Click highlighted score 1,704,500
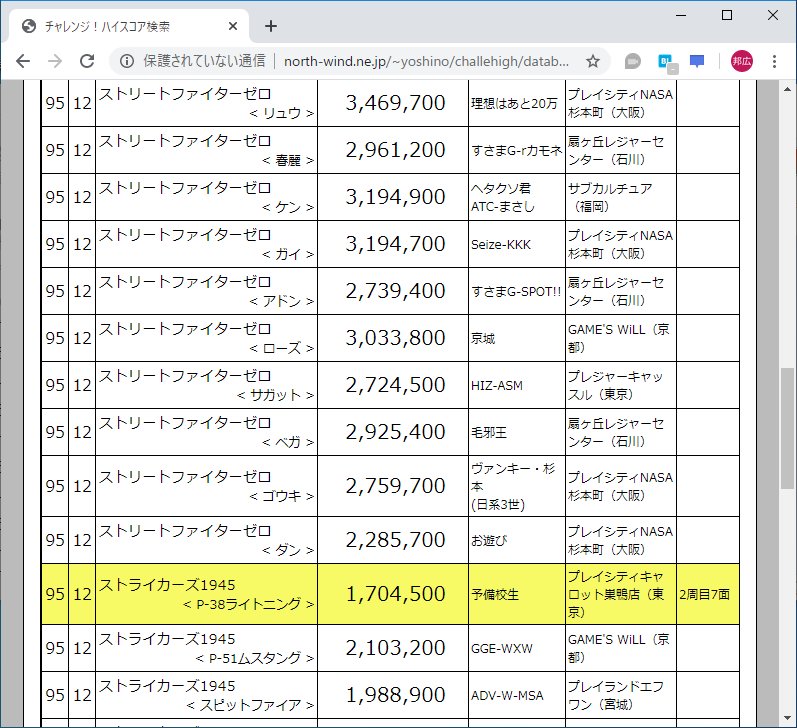The height and width of the screenshot is (728, 797). coord(395,594)
